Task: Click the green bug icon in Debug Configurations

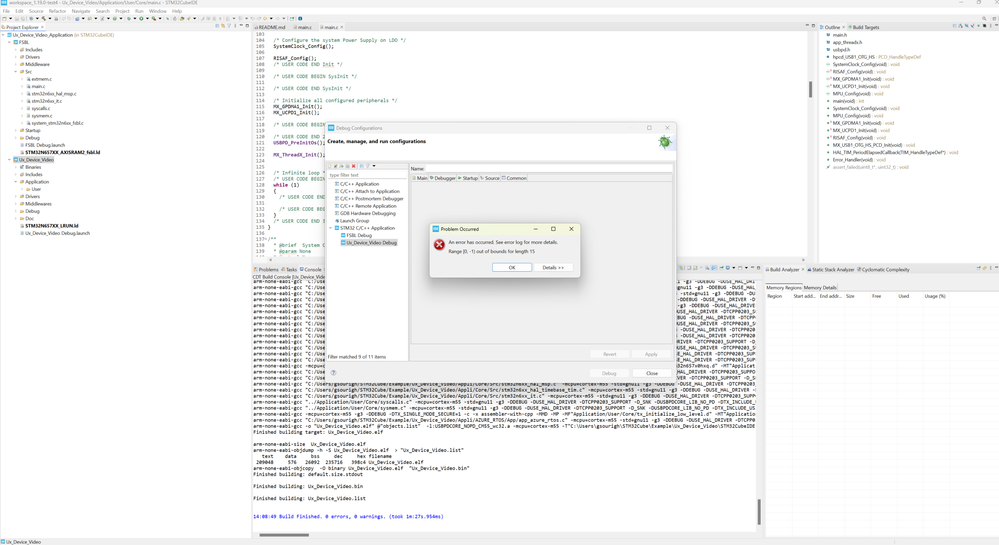Action: [x=665, y=142]
